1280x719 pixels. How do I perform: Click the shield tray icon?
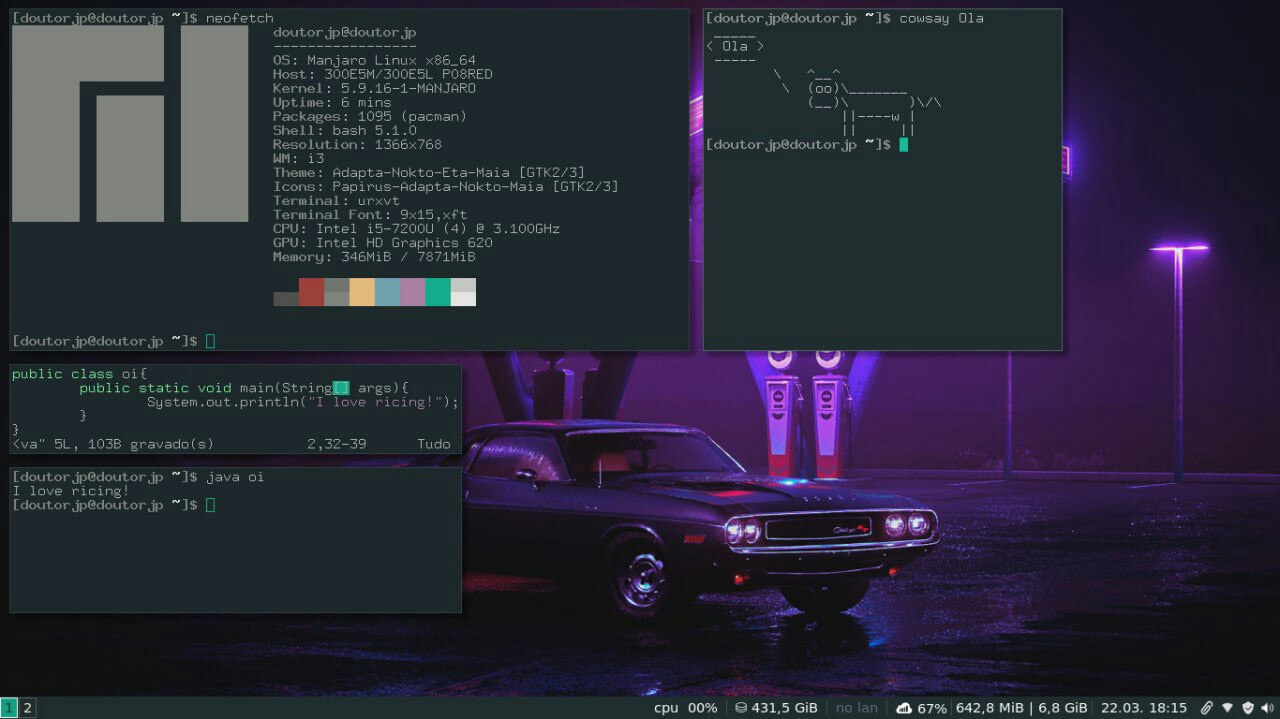(x=1248, y=708)
